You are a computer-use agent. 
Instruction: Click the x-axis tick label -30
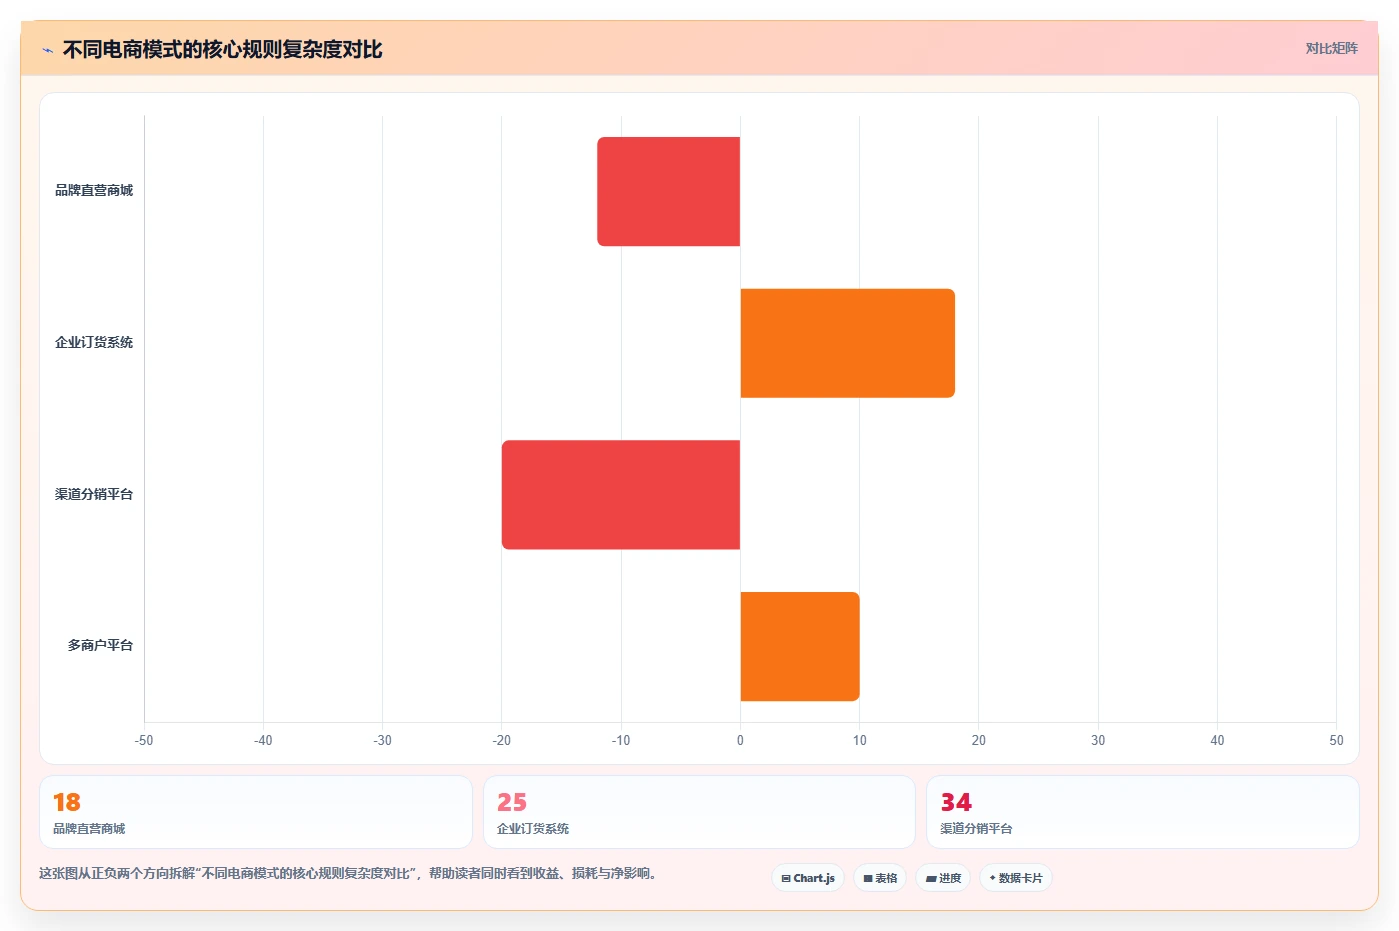(x=382, y=741)
